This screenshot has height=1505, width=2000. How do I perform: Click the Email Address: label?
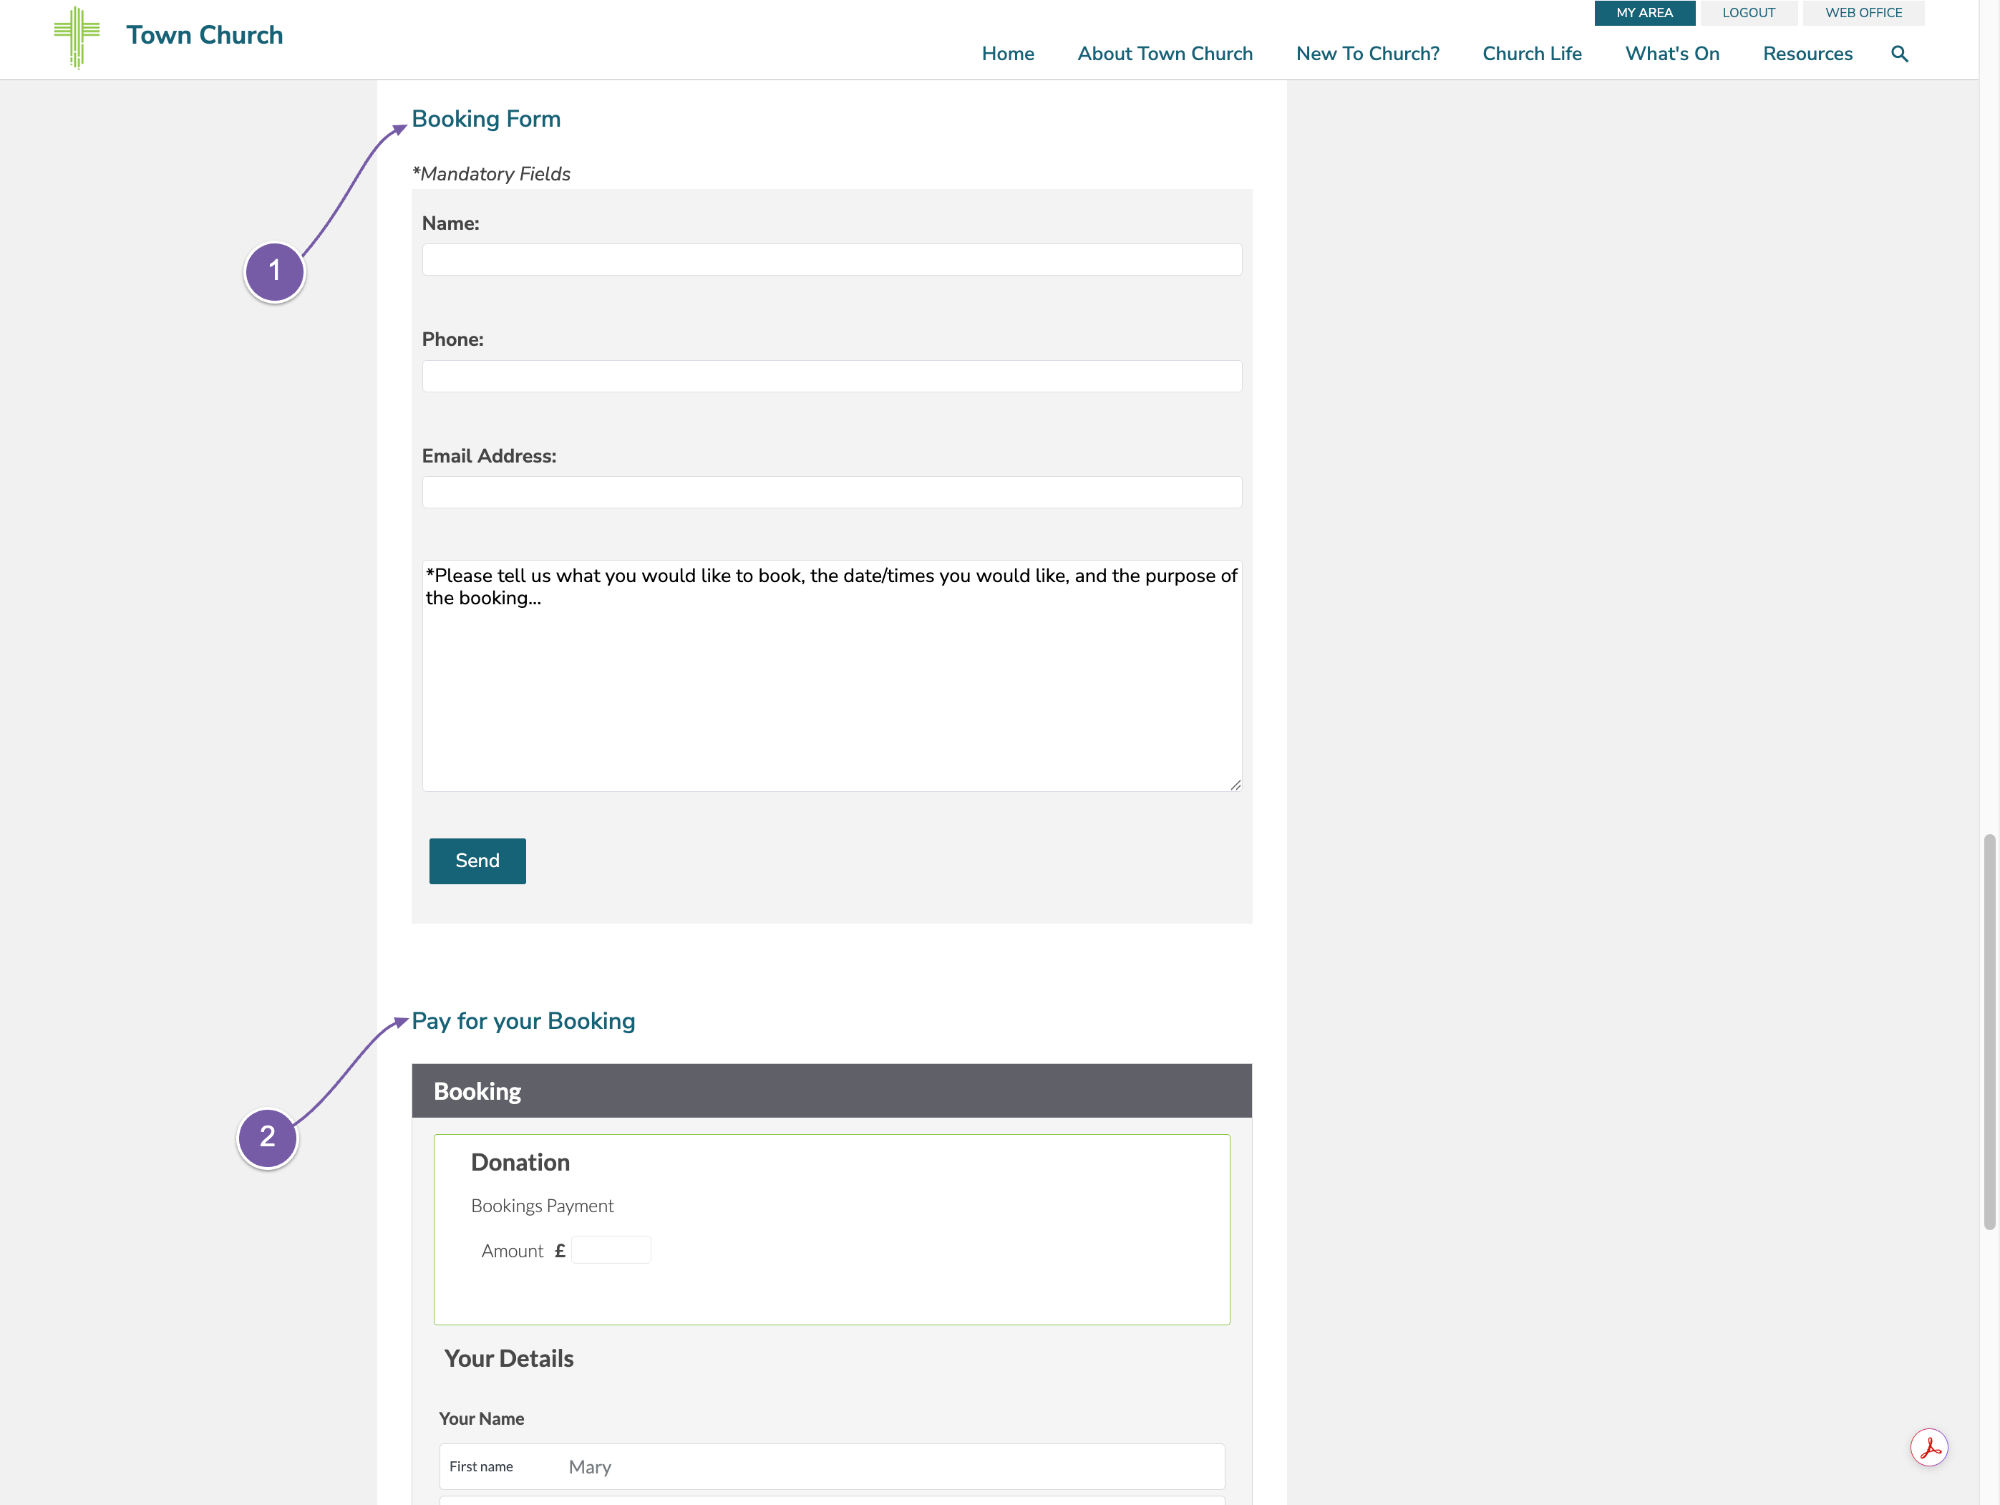click(489, 456)
